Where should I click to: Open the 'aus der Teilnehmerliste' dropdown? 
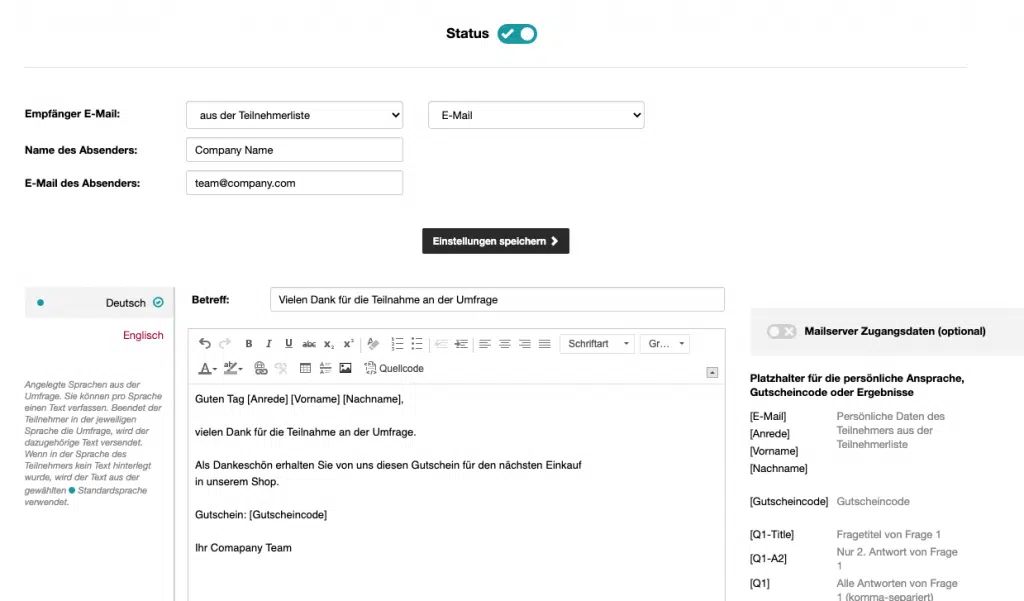[x=295, y=115]
